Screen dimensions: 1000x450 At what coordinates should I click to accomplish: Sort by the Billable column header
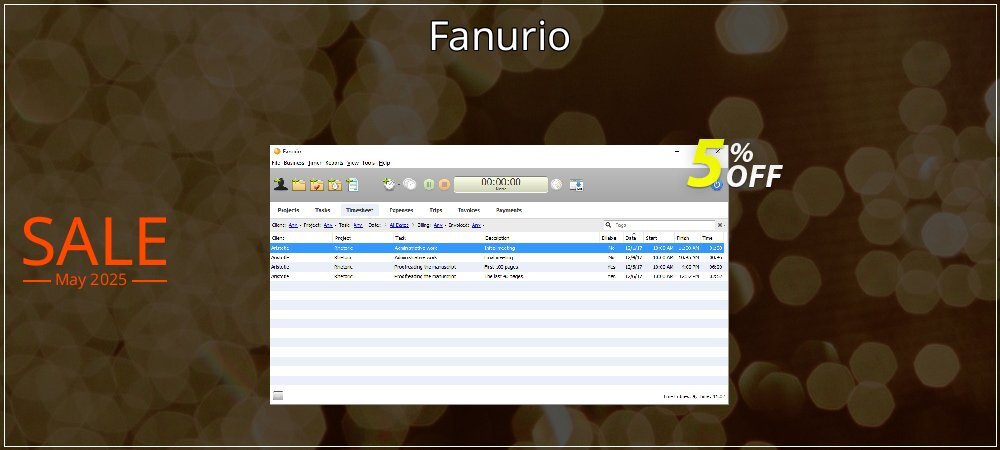point(612,238)
